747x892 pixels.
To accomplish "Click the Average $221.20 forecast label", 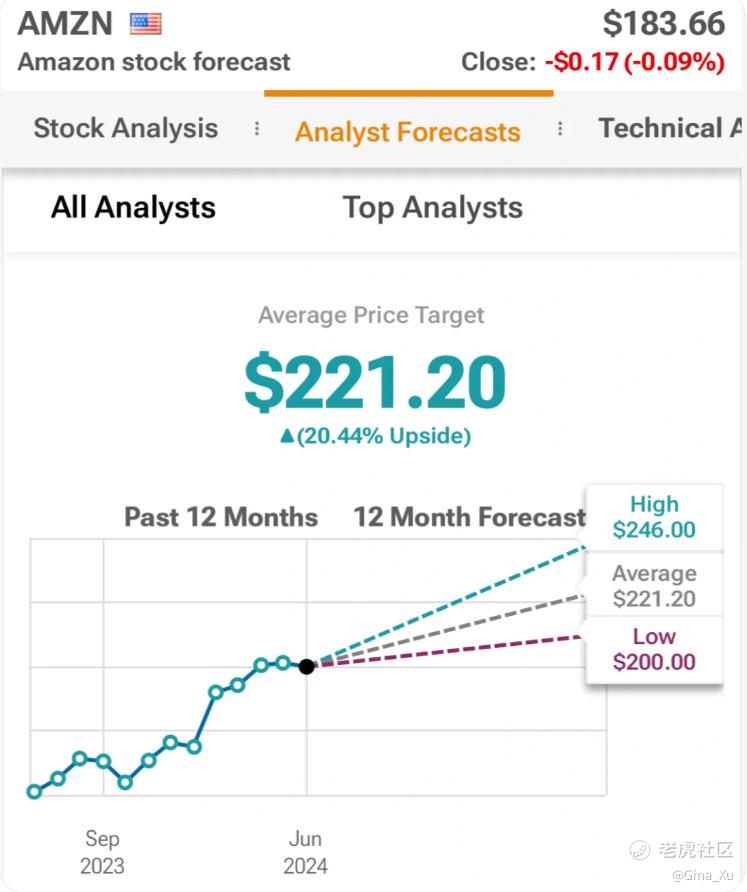I will coord(654,585).
